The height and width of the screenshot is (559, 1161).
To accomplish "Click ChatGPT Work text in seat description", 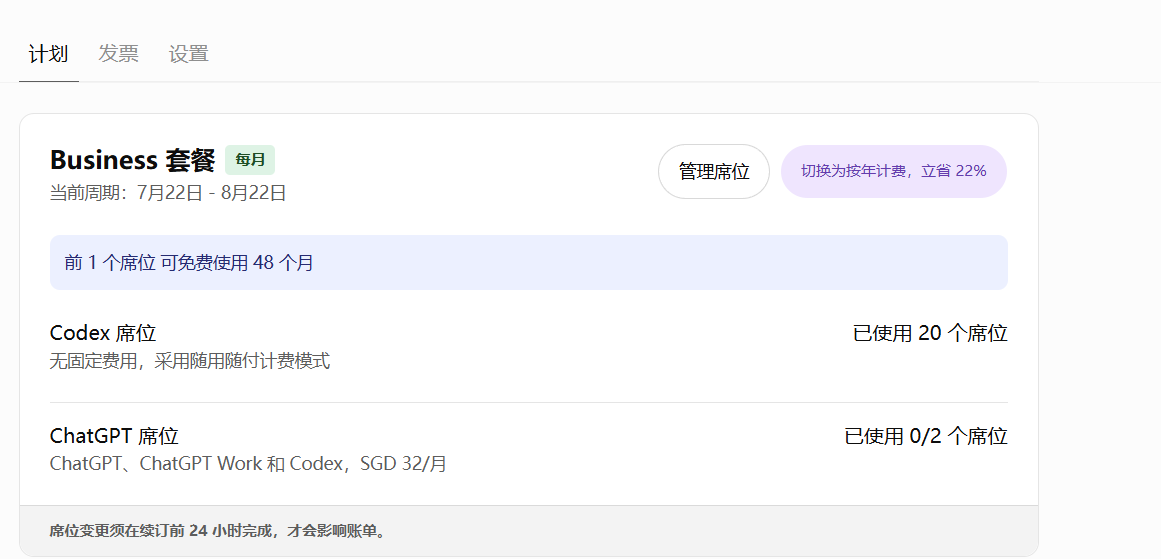I will coord(201,464).
